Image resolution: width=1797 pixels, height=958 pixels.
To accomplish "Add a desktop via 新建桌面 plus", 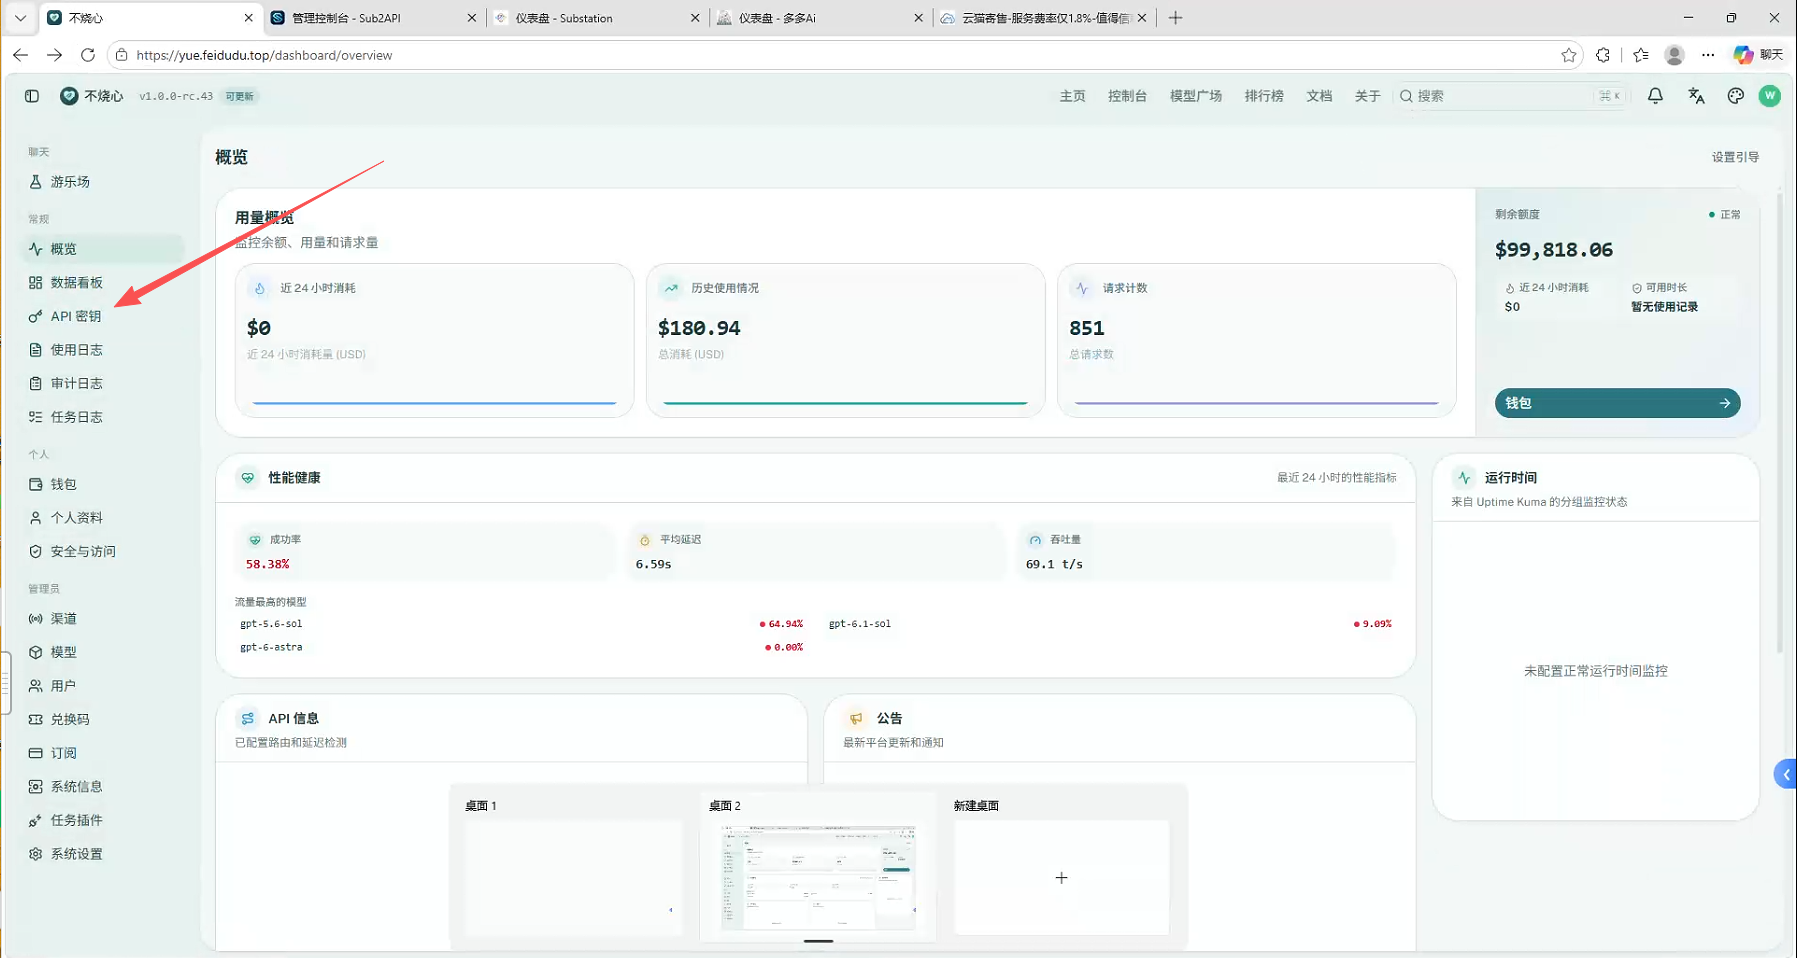I will pos(1061,878).
